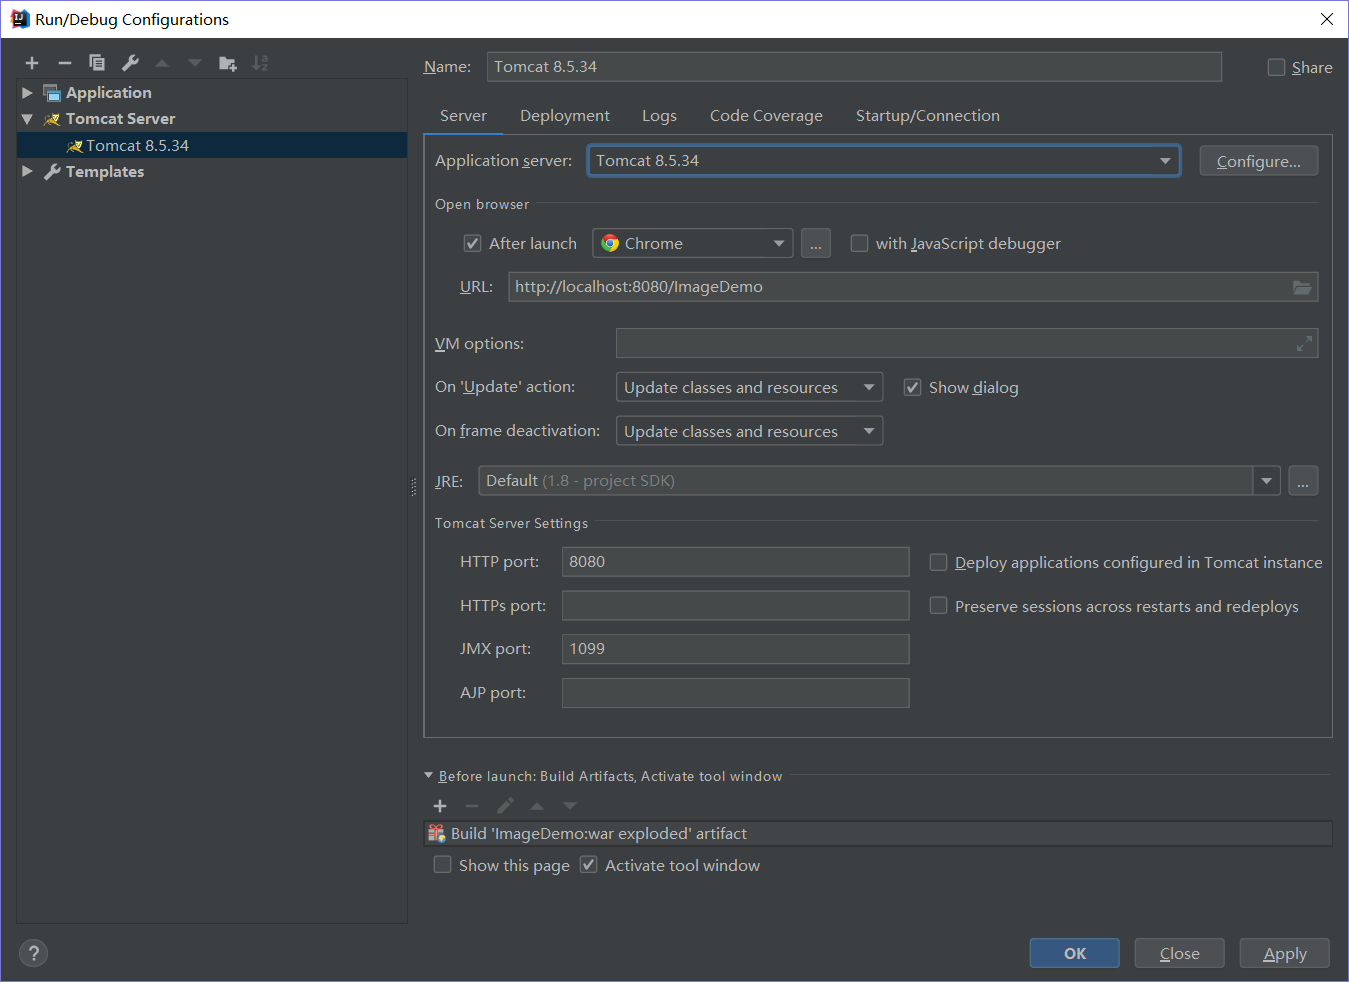Create new folder for configurations

pos(228,63)
